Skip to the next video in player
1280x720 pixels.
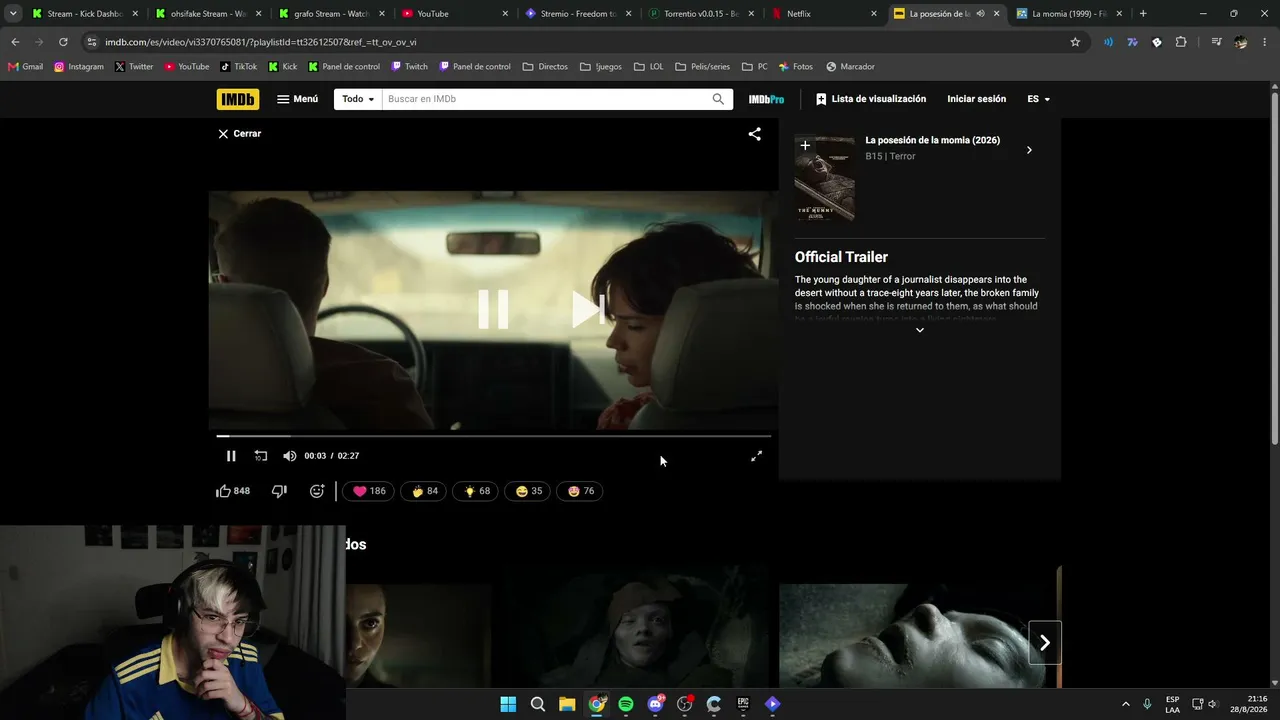[589, 309]
